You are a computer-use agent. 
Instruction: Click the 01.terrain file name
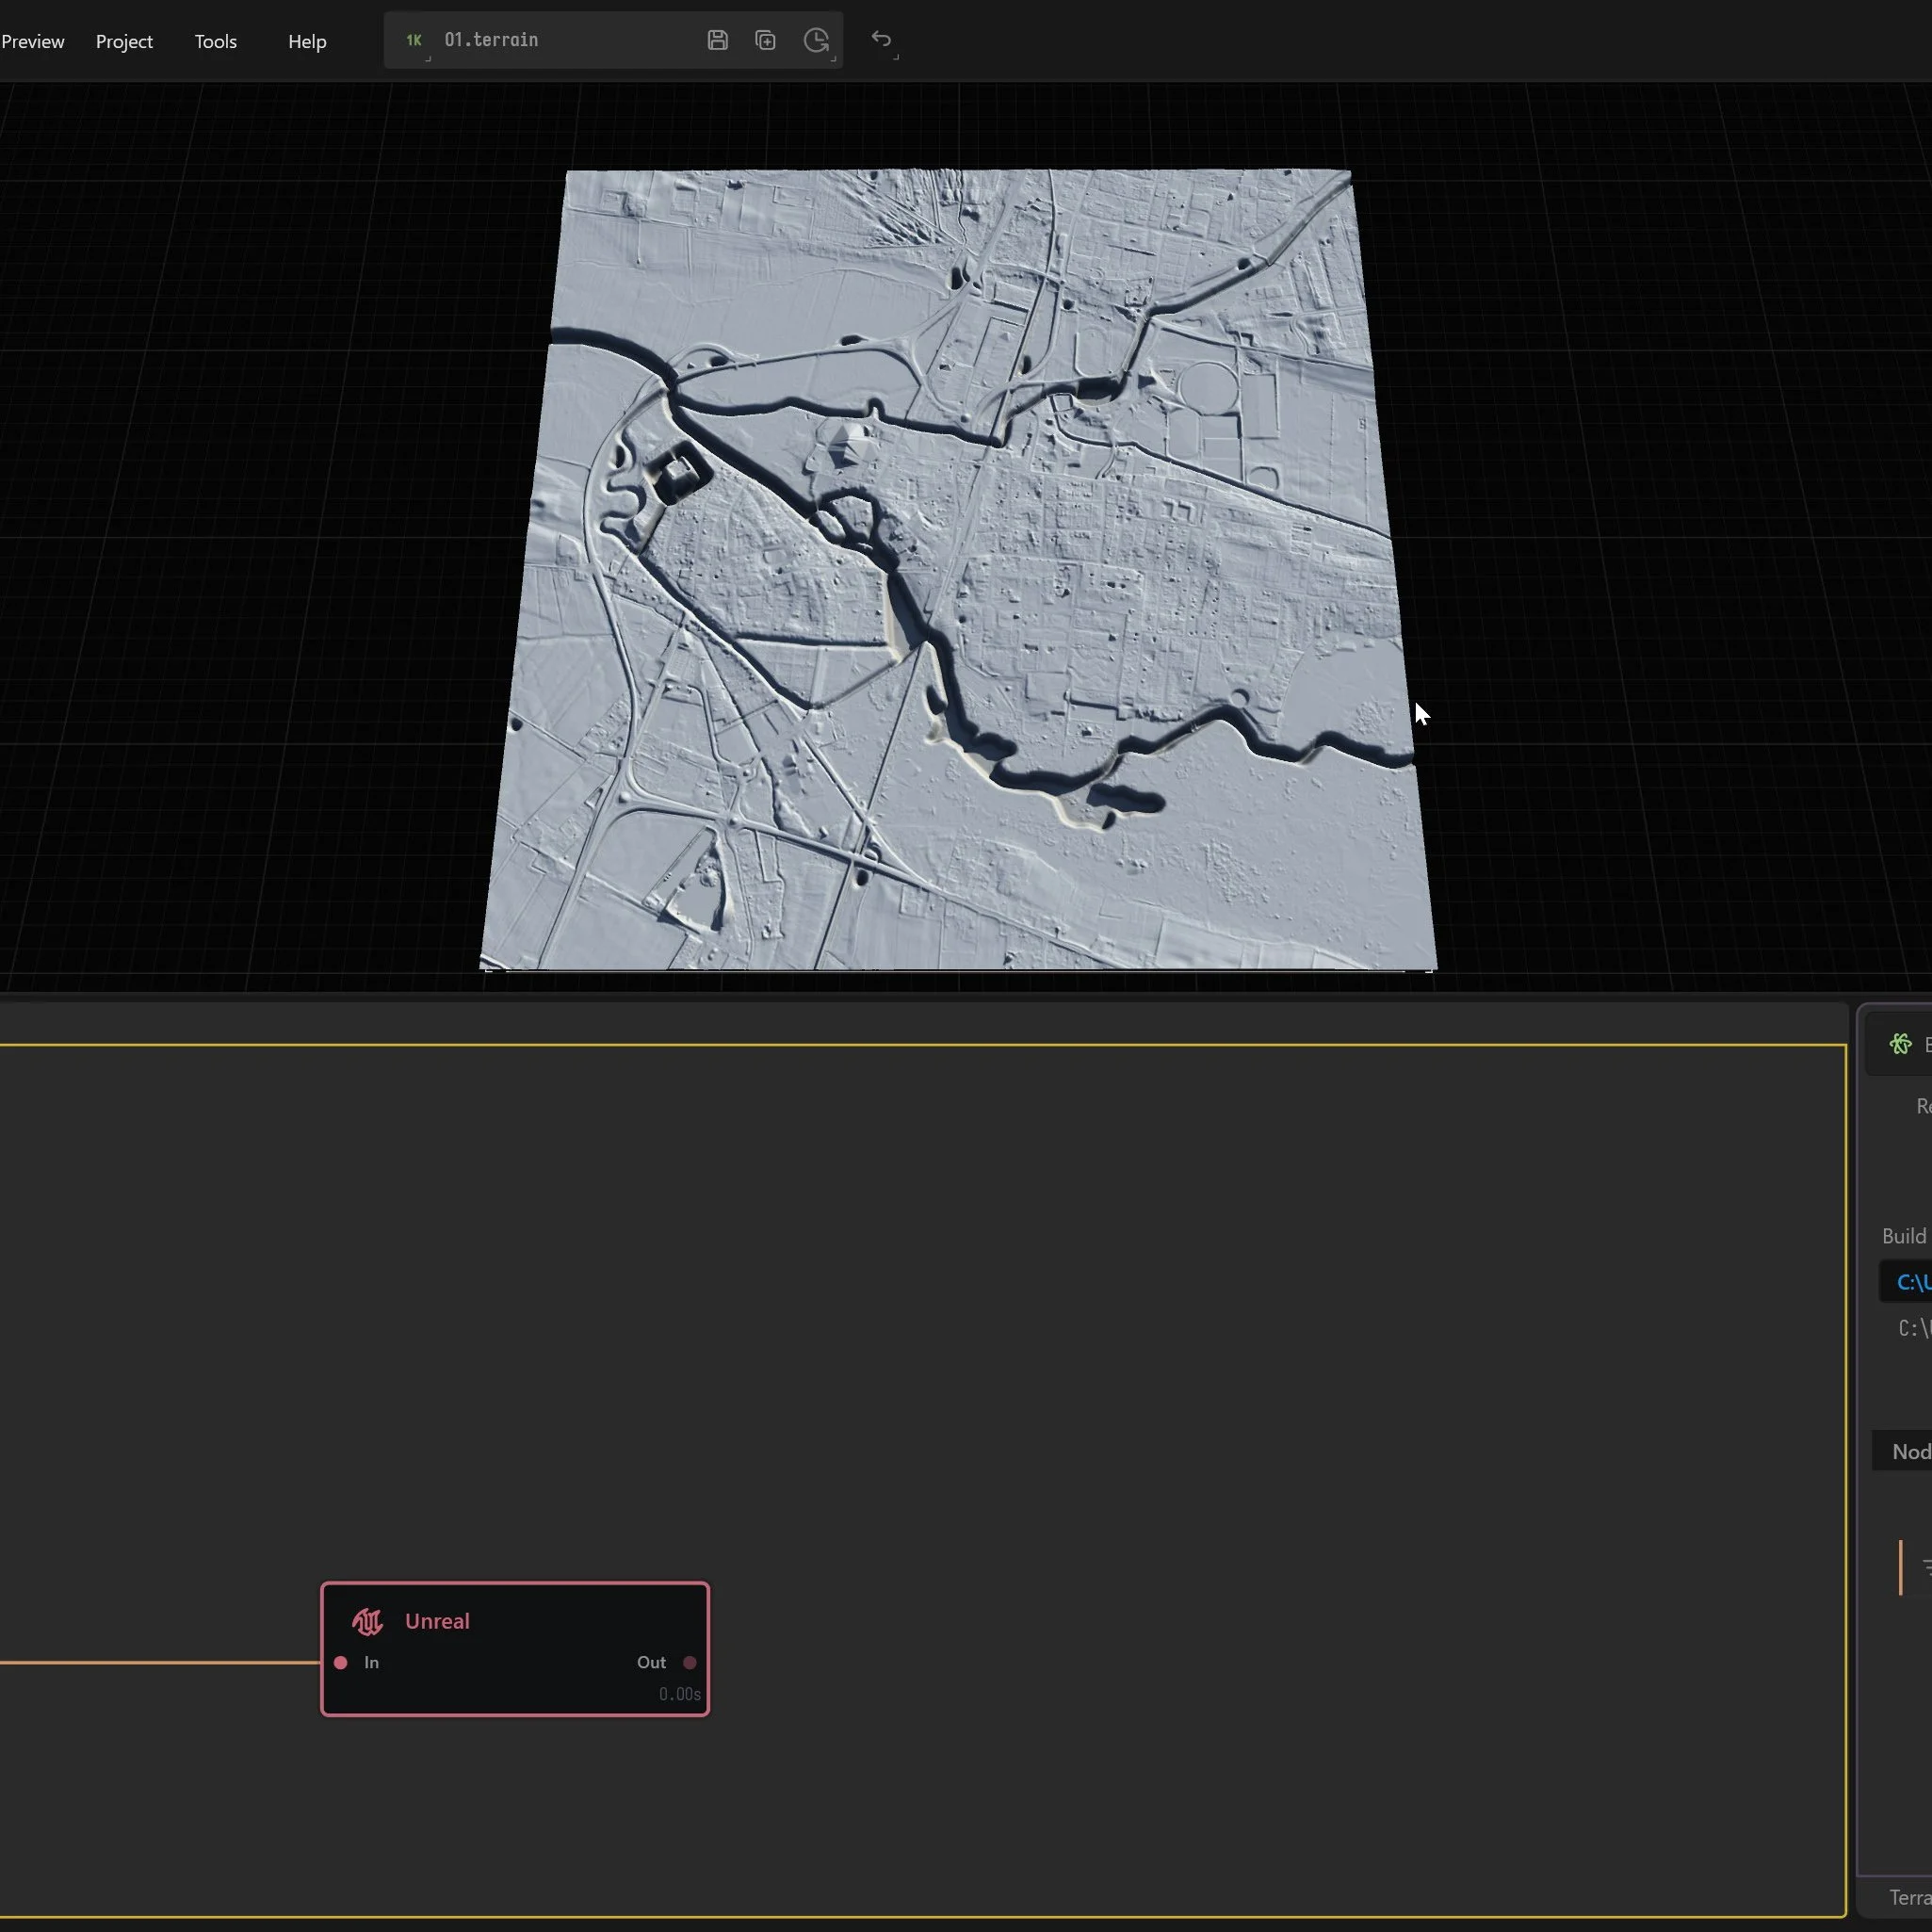click(x=491, y=40)
